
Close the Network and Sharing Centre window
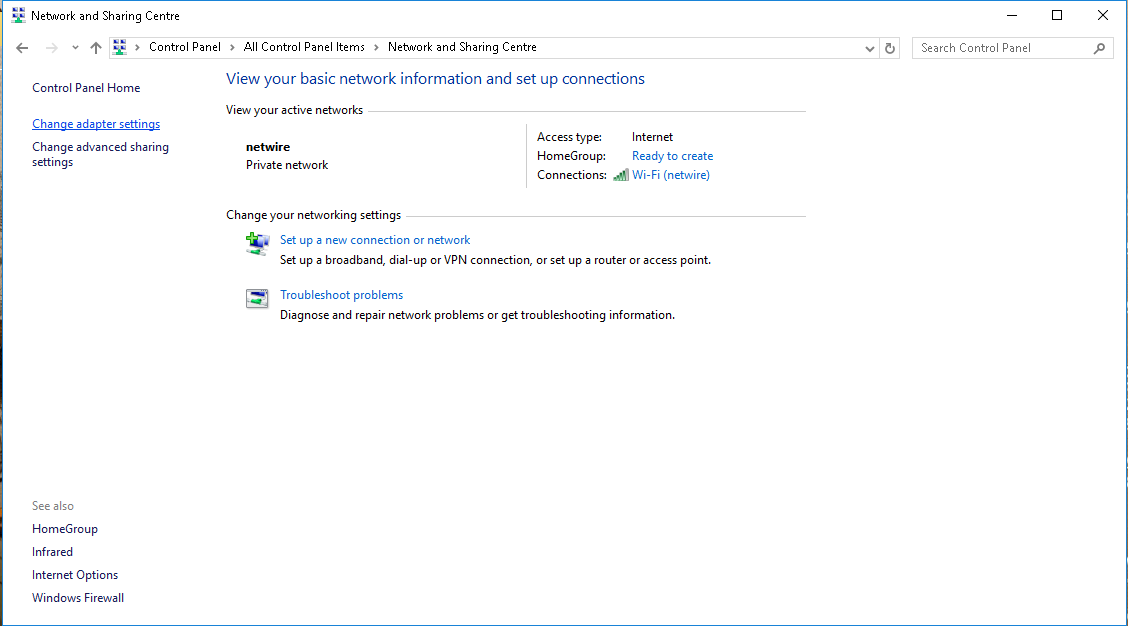click(1103, 15)
